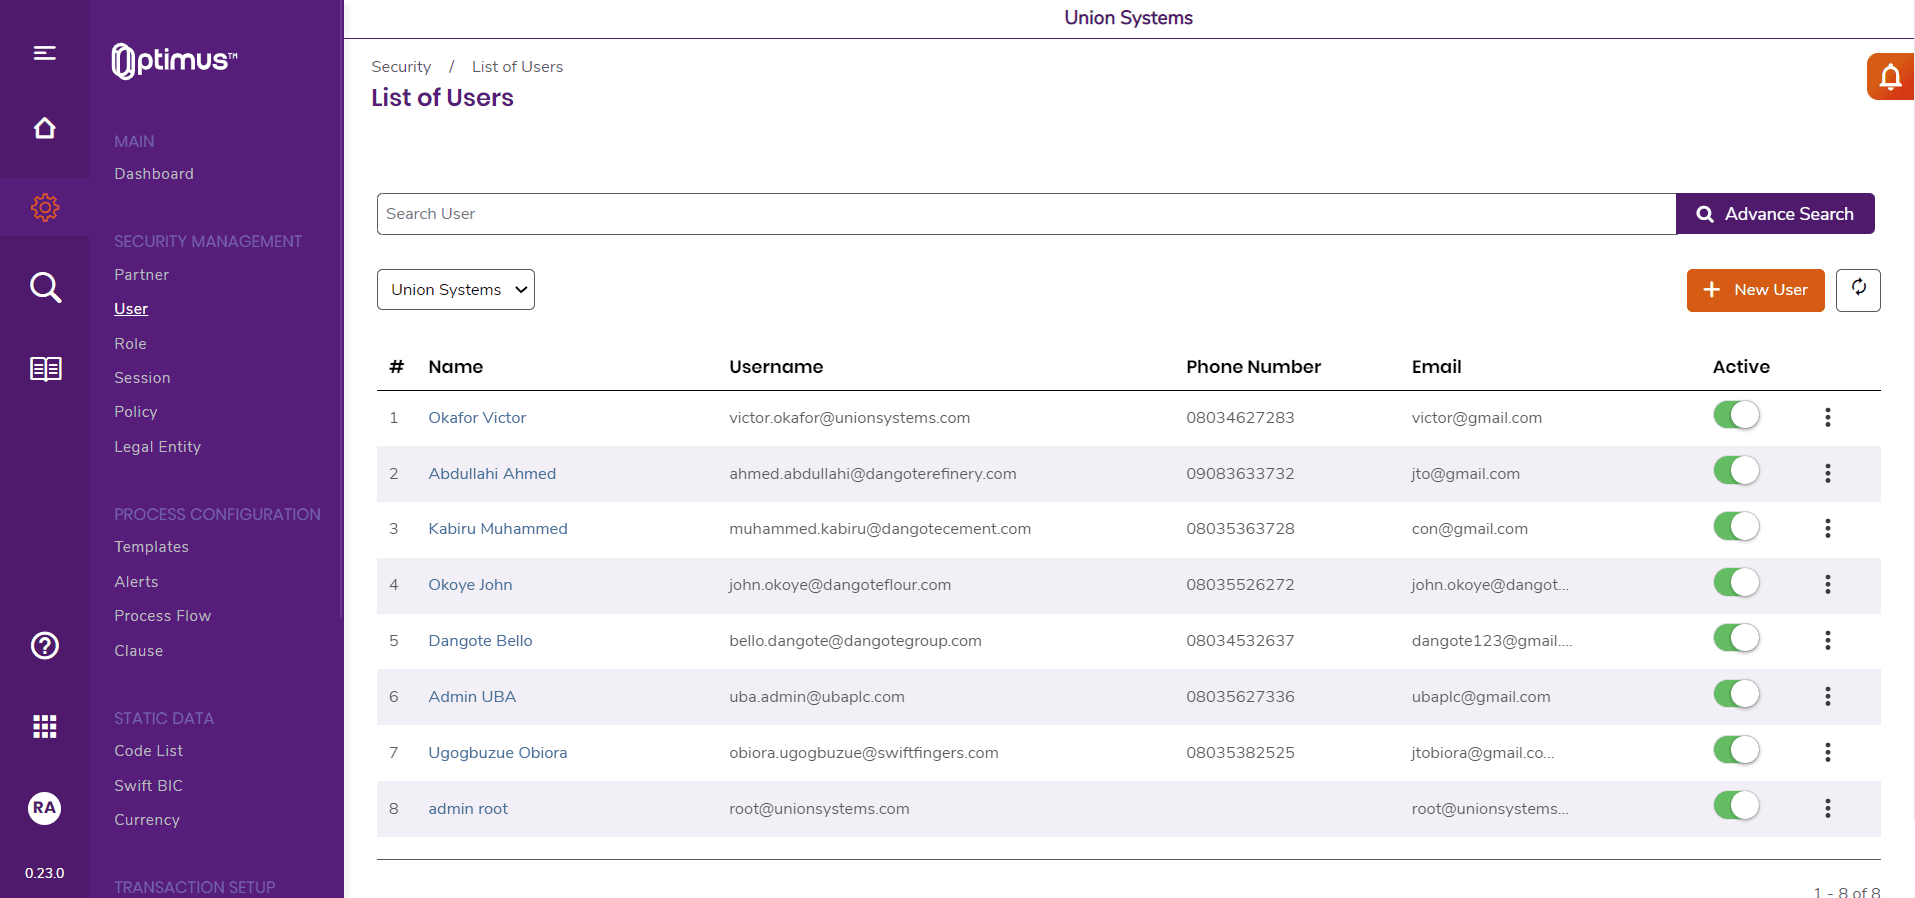Open Code List under Static Data

coord(148,751)
